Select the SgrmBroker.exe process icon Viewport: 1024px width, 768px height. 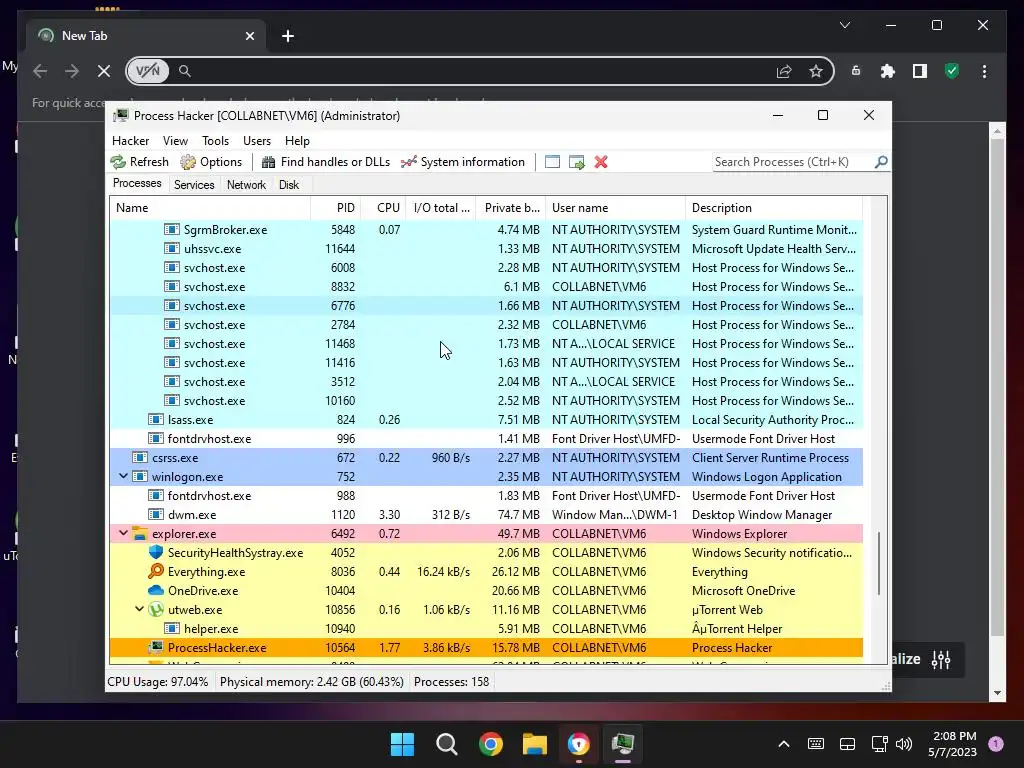[x=172, y=230]
